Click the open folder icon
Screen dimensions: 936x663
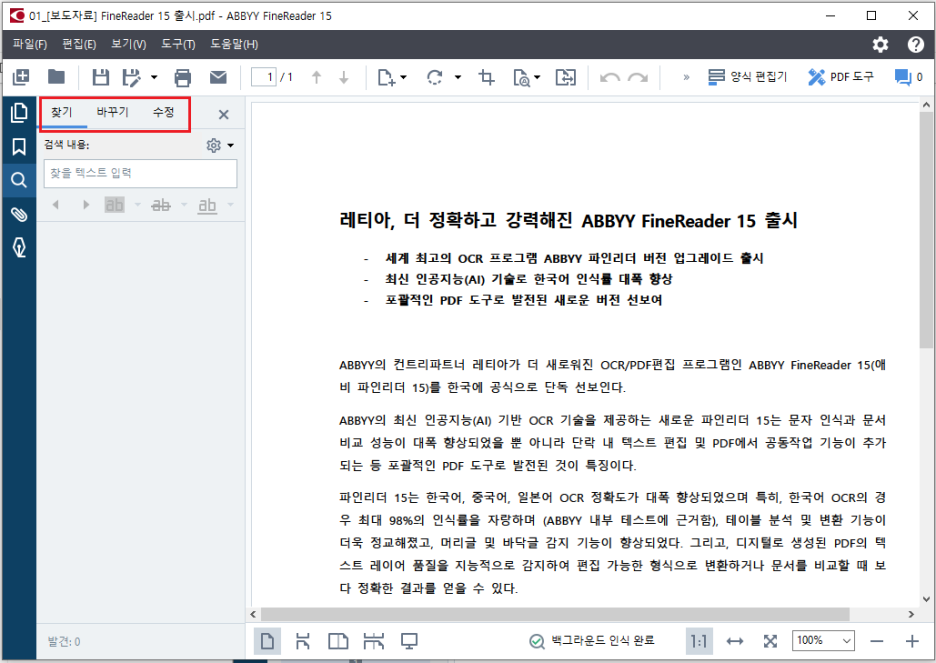tap(56, 77)
